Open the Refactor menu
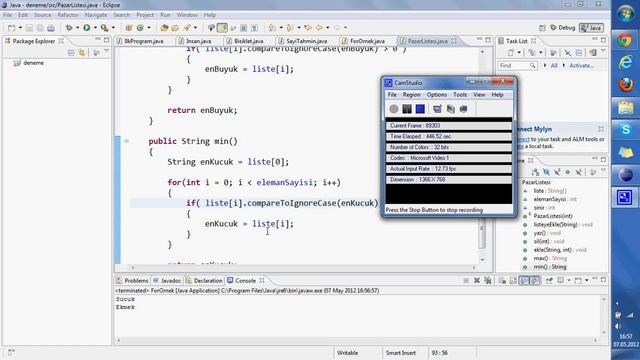Viewport: 640px width, 360px height. coord(67,15)
